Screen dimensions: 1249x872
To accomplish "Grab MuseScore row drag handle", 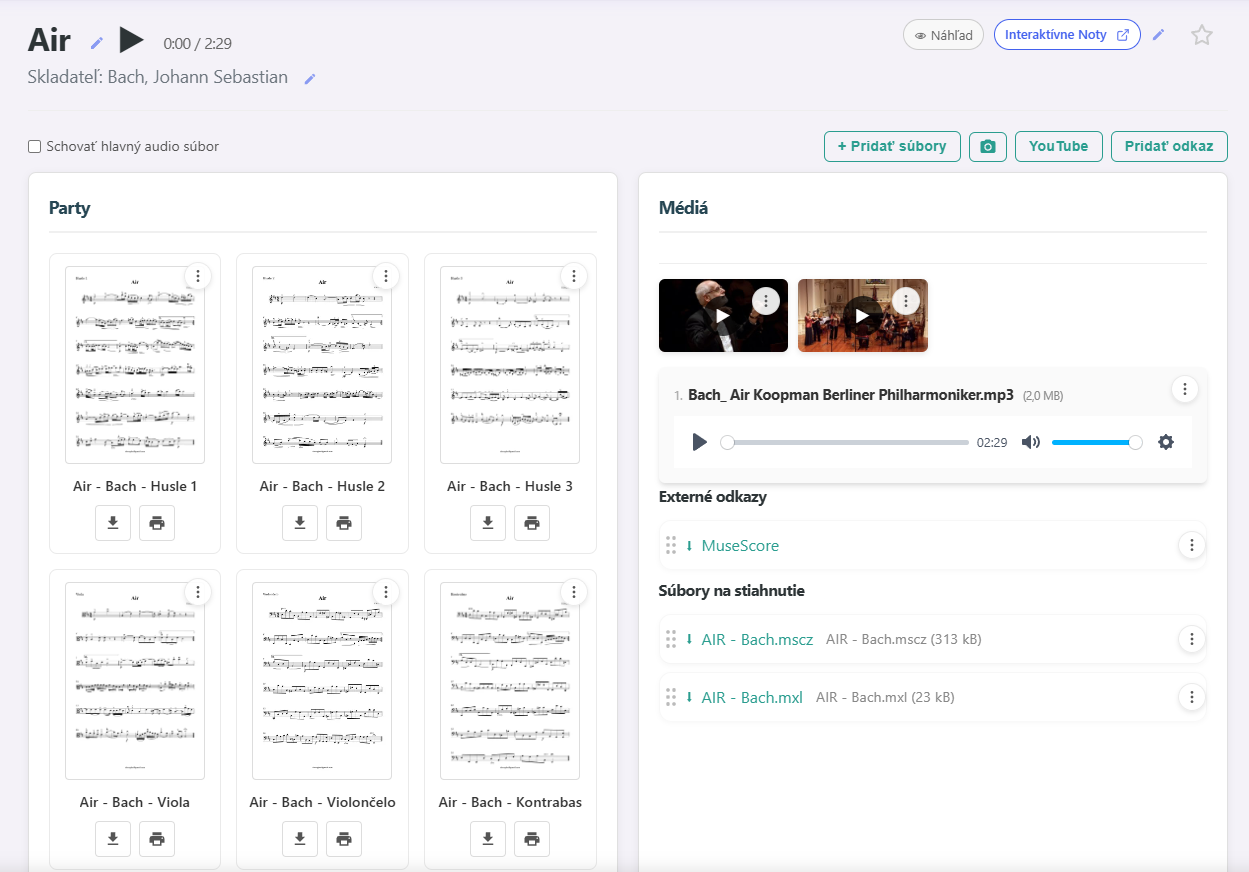I will [671, 546].
